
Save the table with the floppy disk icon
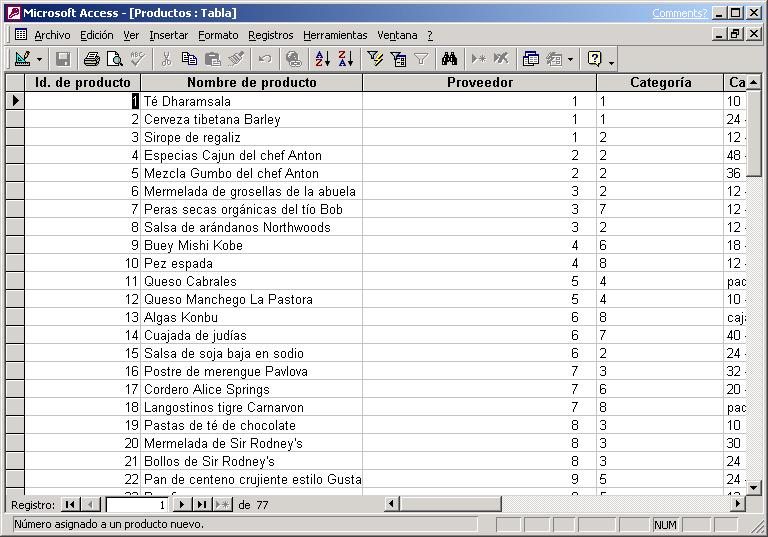click(63, 59)
